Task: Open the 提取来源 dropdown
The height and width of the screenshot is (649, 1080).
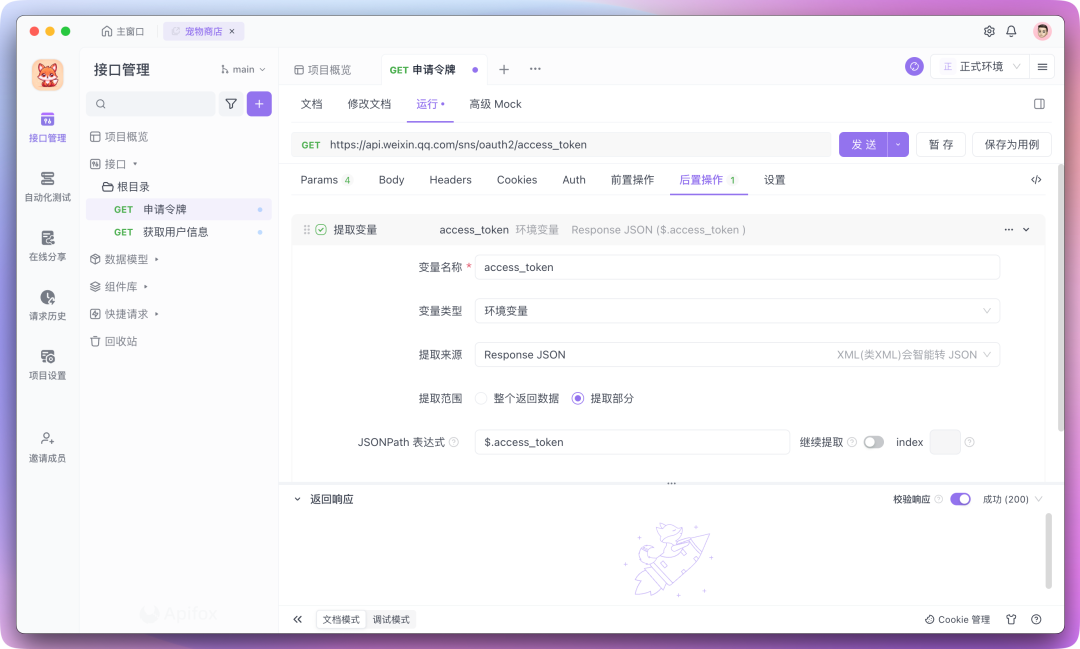Action: 737,355
